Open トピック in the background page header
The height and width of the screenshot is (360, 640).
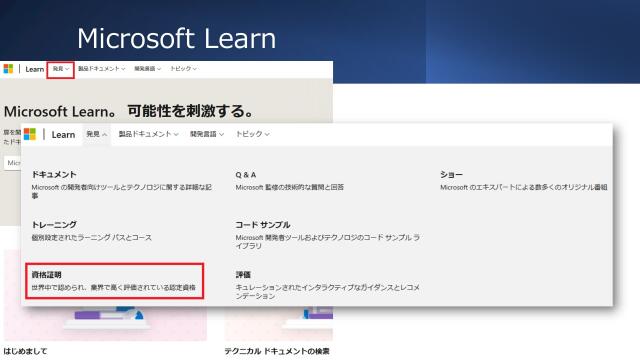point(184,69)
